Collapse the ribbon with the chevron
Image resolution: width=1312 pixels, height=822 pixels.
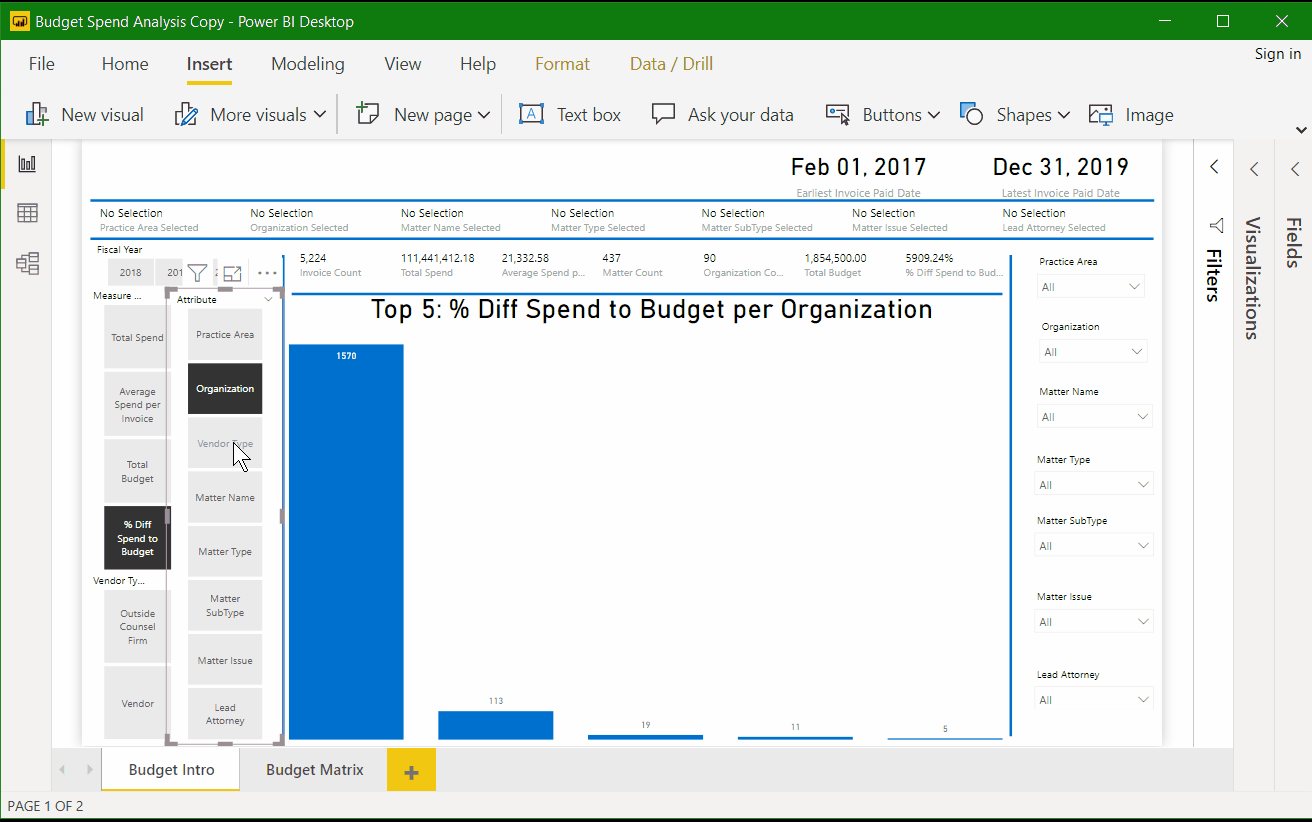tap(1301, 130)
